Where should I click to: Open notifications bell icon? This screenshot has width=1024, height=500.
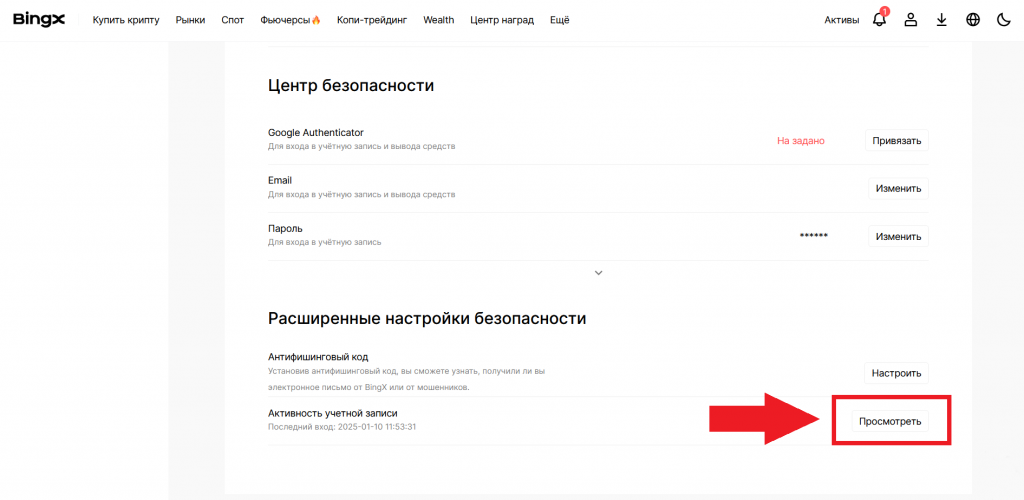880,19
